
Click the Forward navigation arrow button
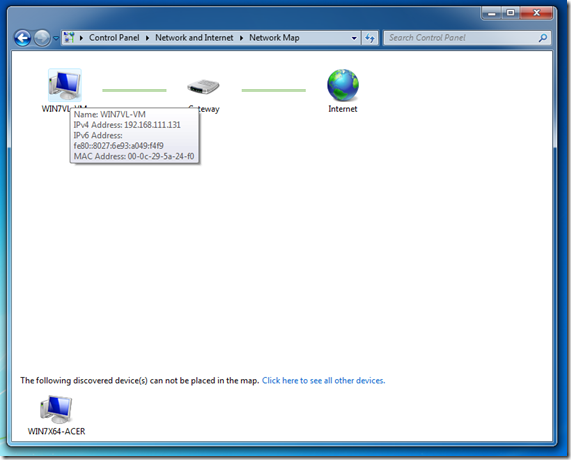(x=42, y=38)
